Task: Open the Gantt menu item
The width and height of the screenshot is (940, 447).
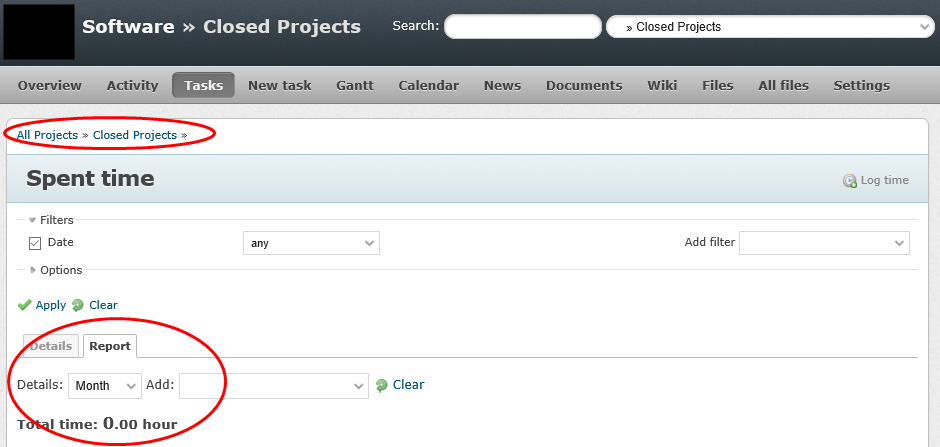Action: [x=355, y=86]
